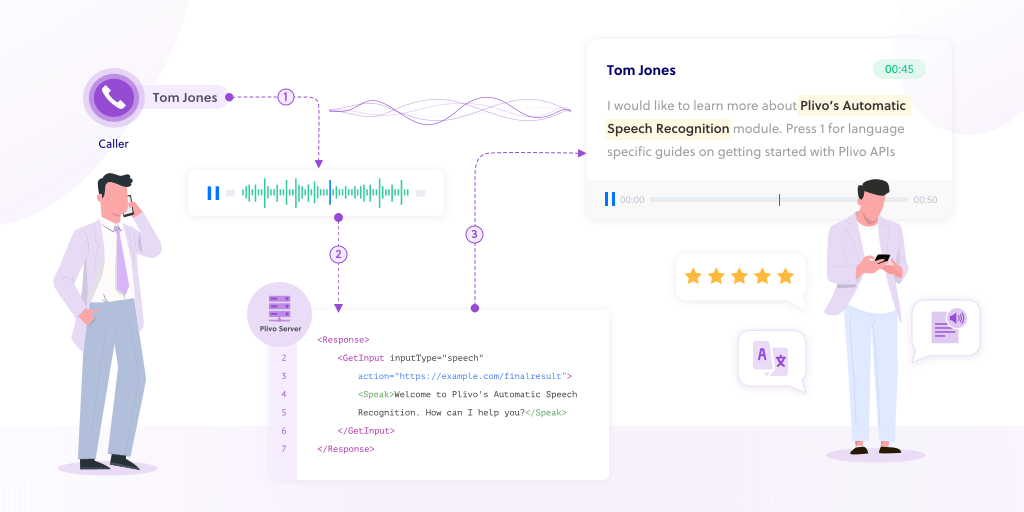Screen dimensions: 1024x512
Task: Click the </GetInput> closing tag
Action: coord(366,431)
